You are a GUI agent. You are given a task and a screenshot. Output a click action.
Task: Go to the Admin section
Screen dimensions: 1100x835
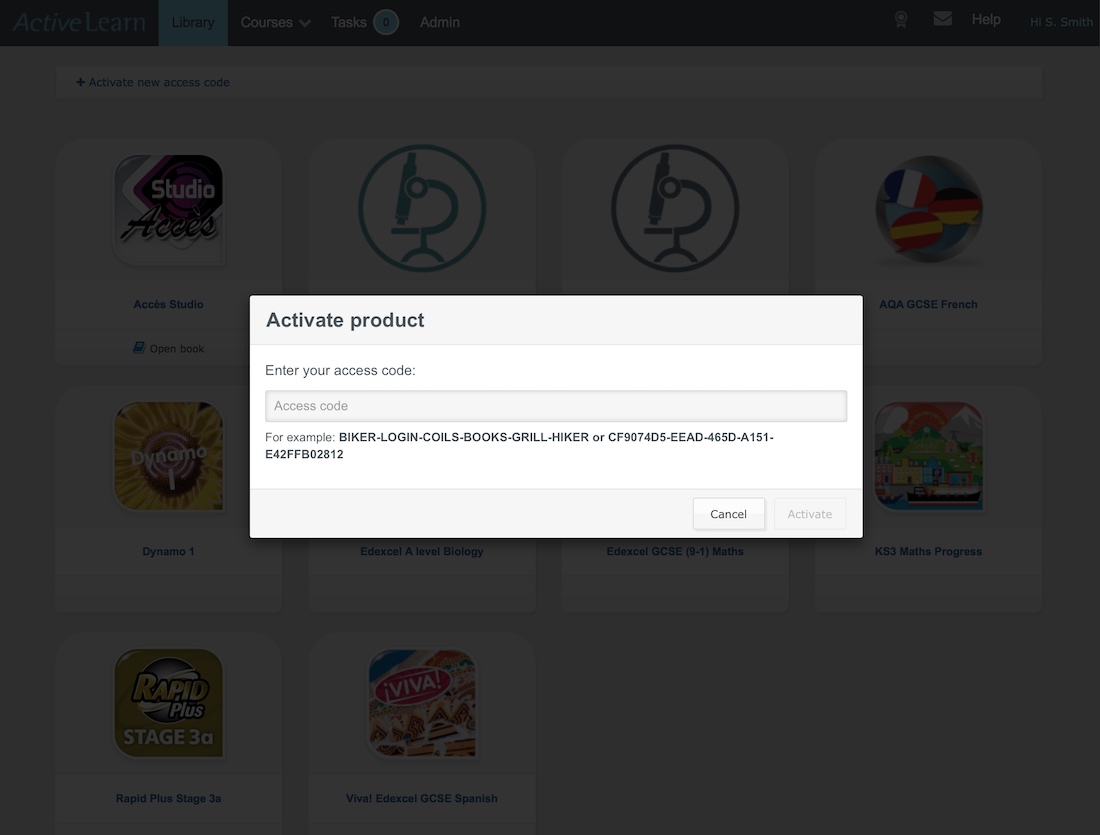[x=440, y=22]
